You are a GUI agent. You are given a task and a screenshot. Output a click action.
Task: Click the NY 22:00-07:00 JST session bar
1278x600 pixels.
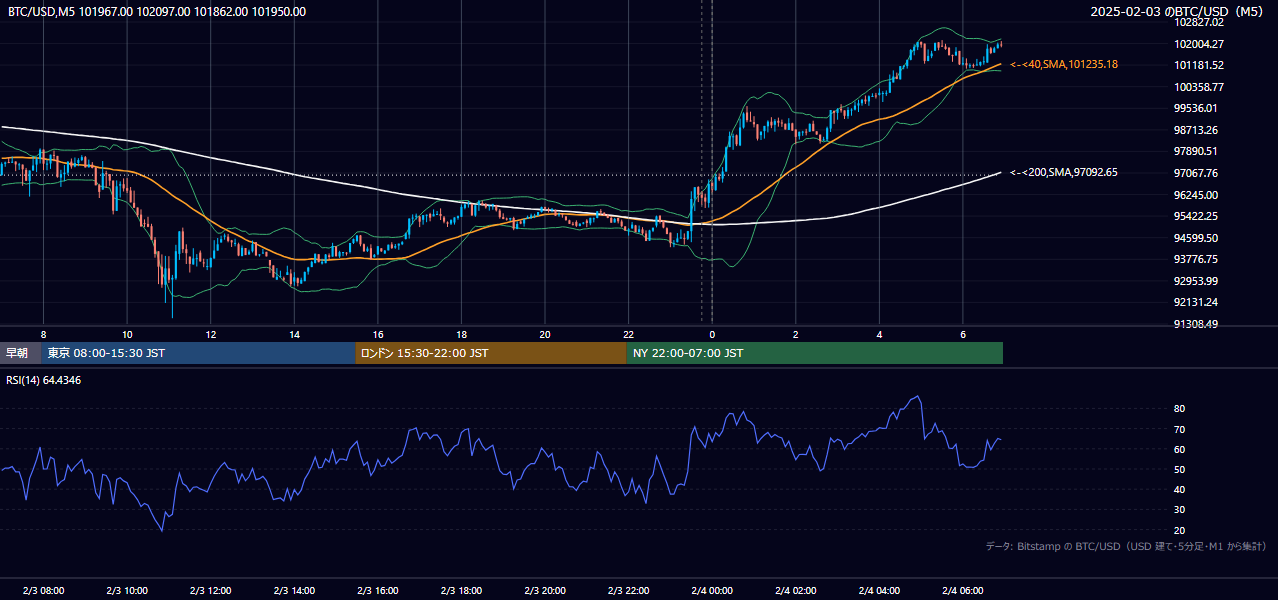[x=815, y=353]
